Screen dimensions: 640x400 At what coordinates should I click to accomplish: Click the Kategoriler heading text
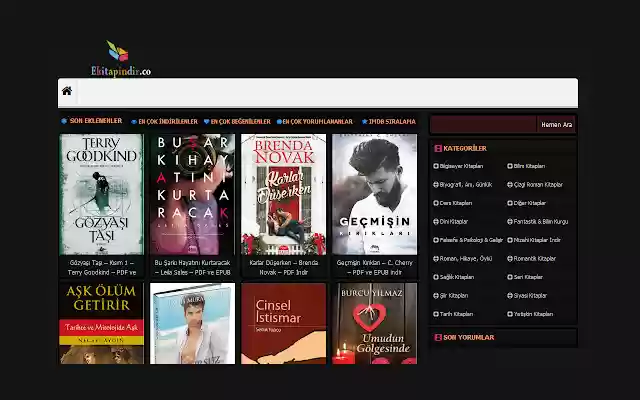465,149
